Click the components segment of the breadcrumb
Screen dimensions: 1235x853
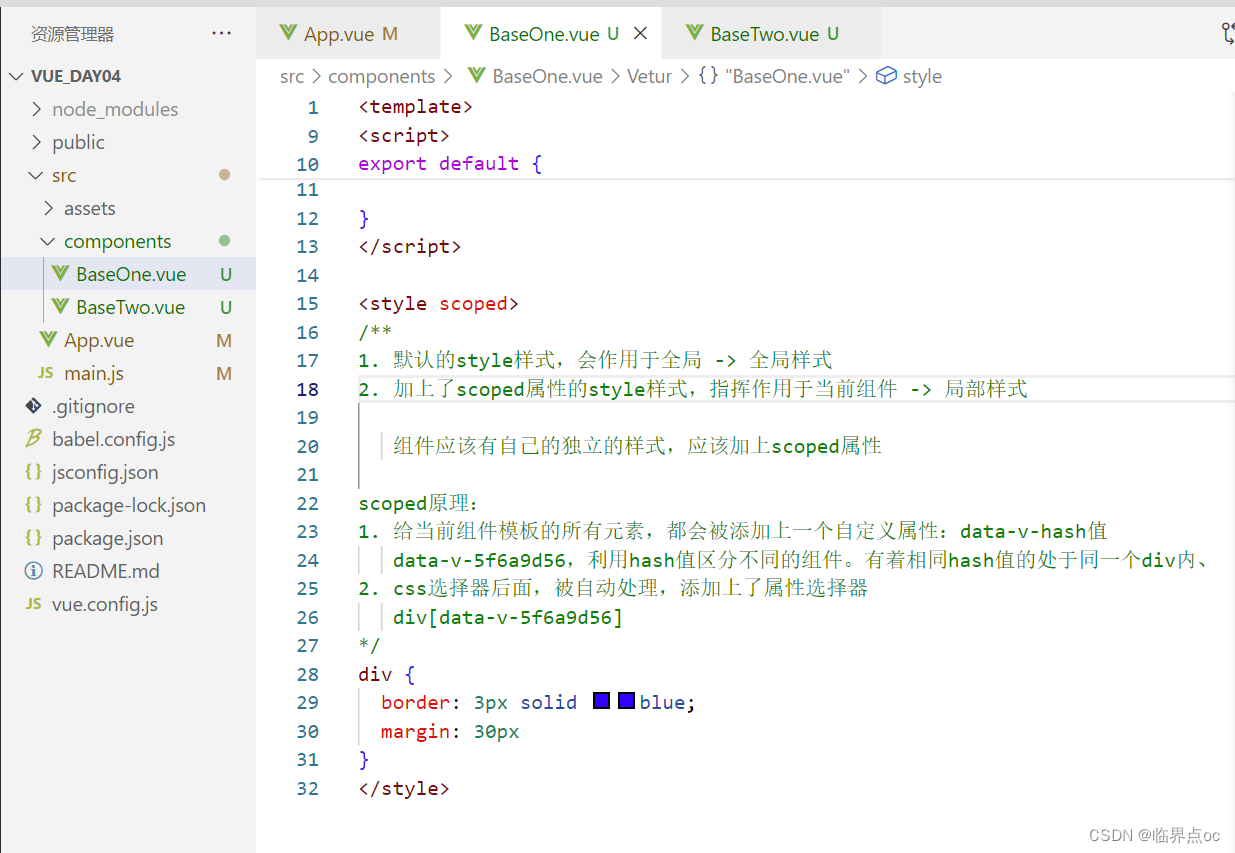point(382,76)
